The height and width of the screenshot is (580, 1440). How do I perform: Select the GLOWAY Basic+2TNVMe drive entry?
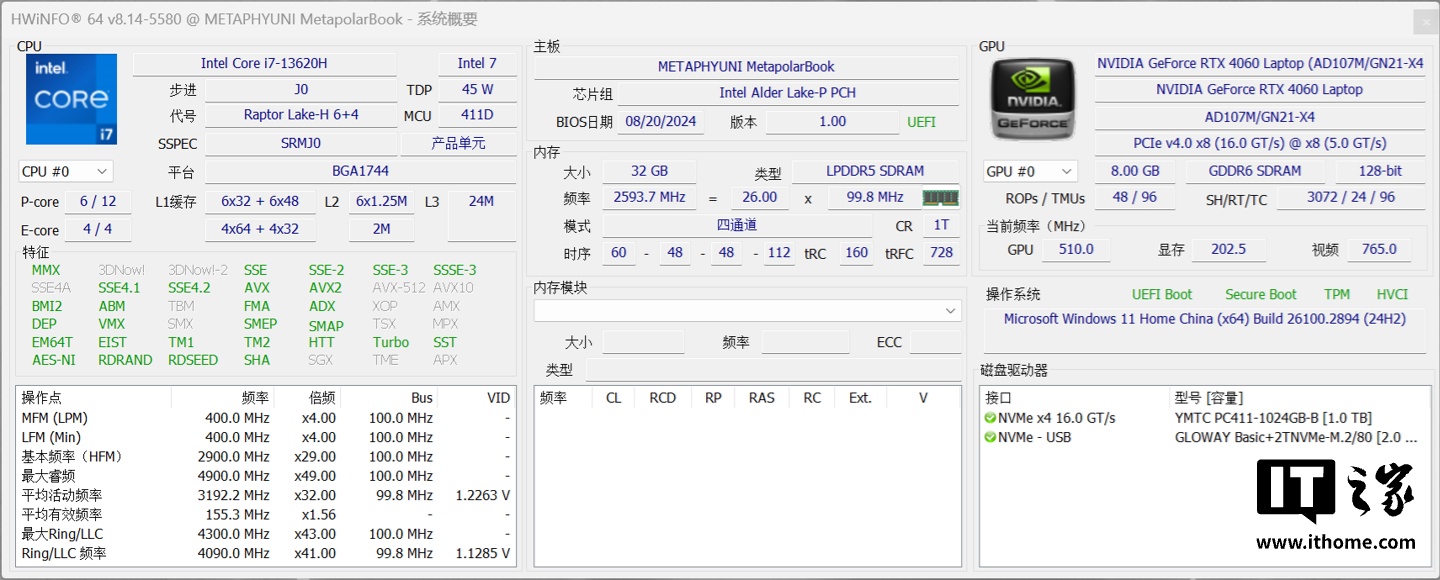1295,437
